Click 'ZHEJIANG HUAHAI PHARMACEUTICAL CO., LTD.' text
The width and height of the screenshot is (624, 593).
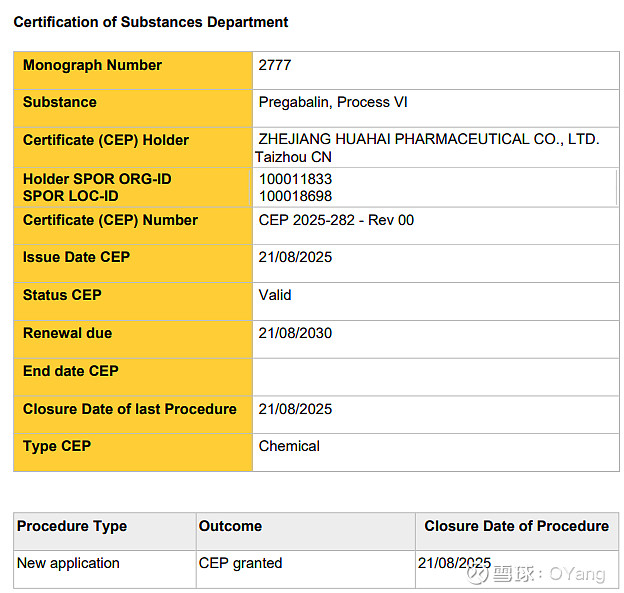tap(429, 139)
